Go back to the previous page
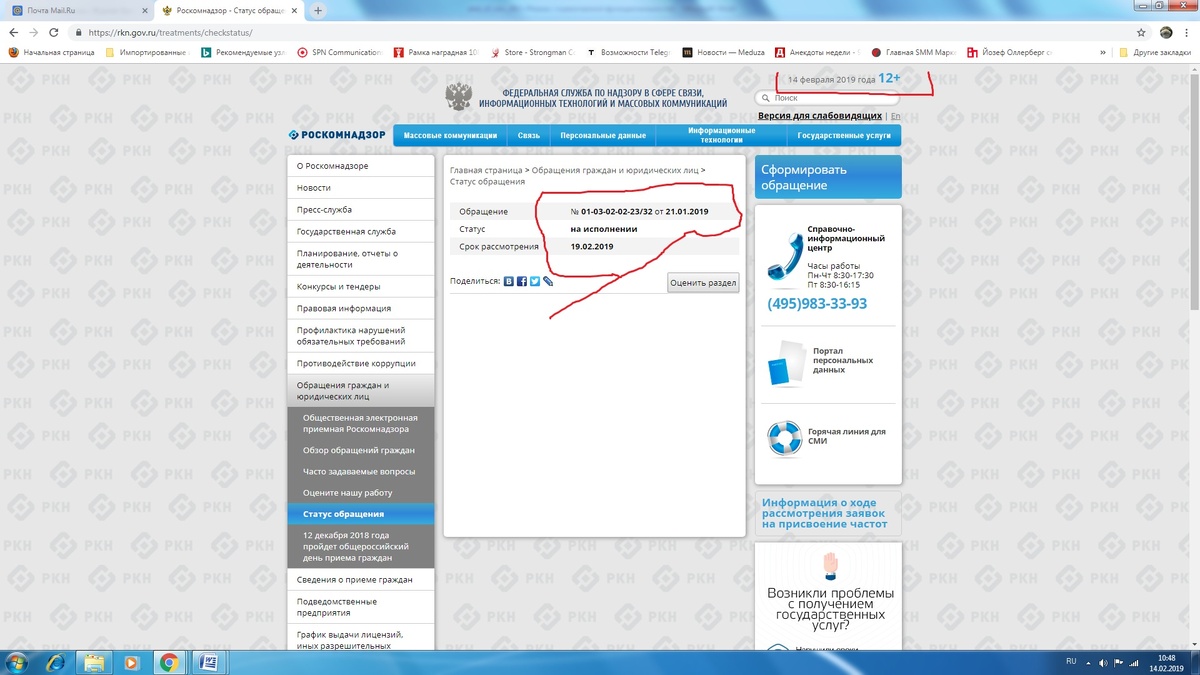1200x675 pixels. pyautogui.click(x=13, y=32)
